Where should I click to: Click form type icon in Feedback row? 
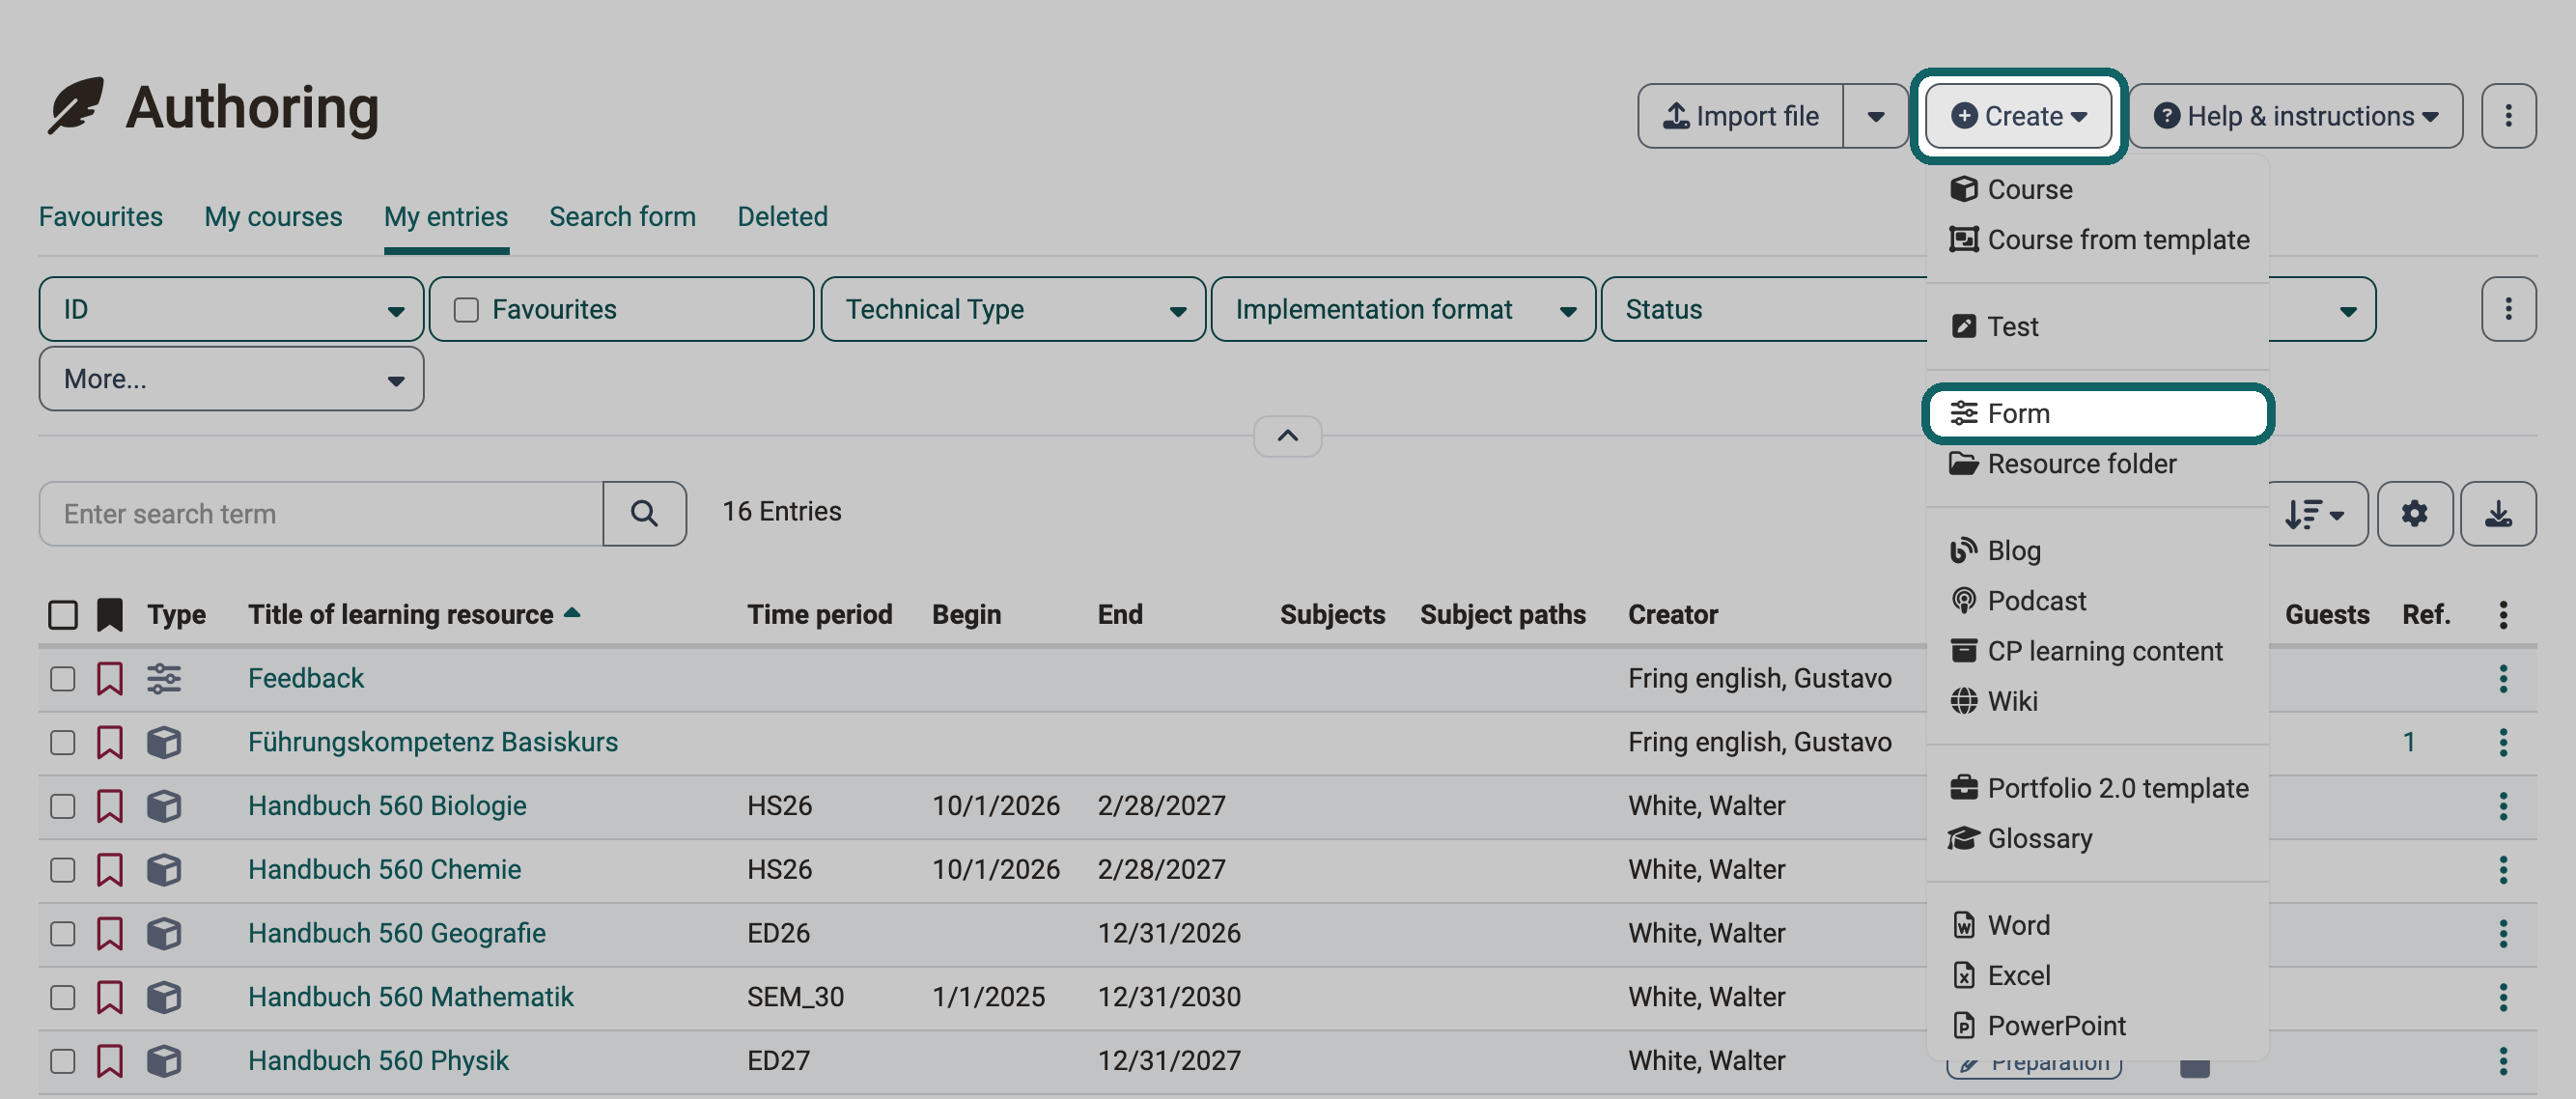click(164, 678)
